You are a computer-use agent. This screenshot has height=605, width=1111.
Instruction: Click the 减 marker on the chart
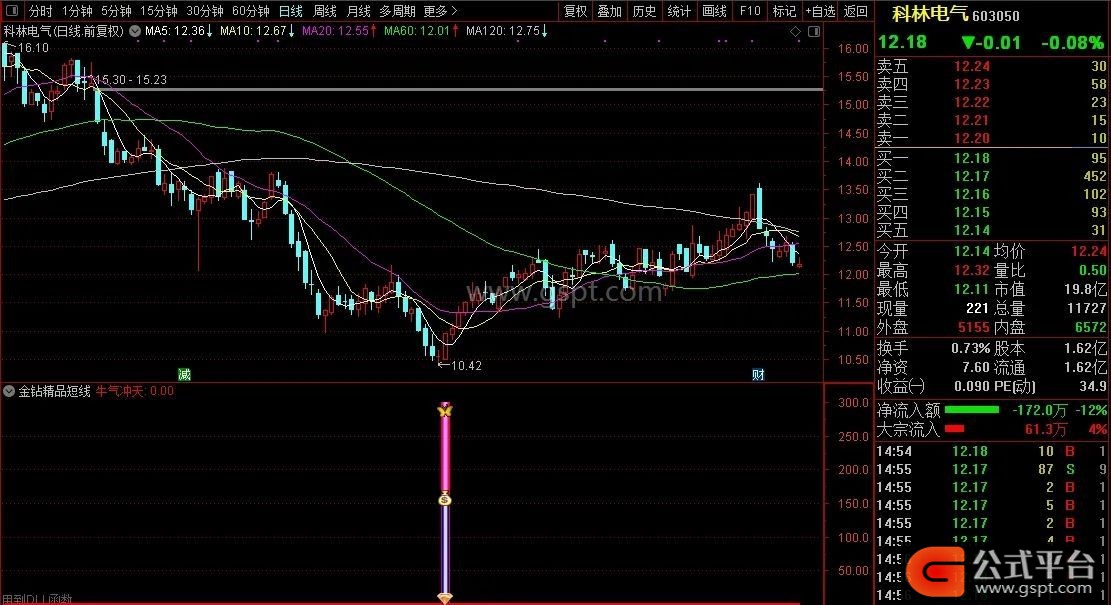pyautogui.click(x=184, y=375)
